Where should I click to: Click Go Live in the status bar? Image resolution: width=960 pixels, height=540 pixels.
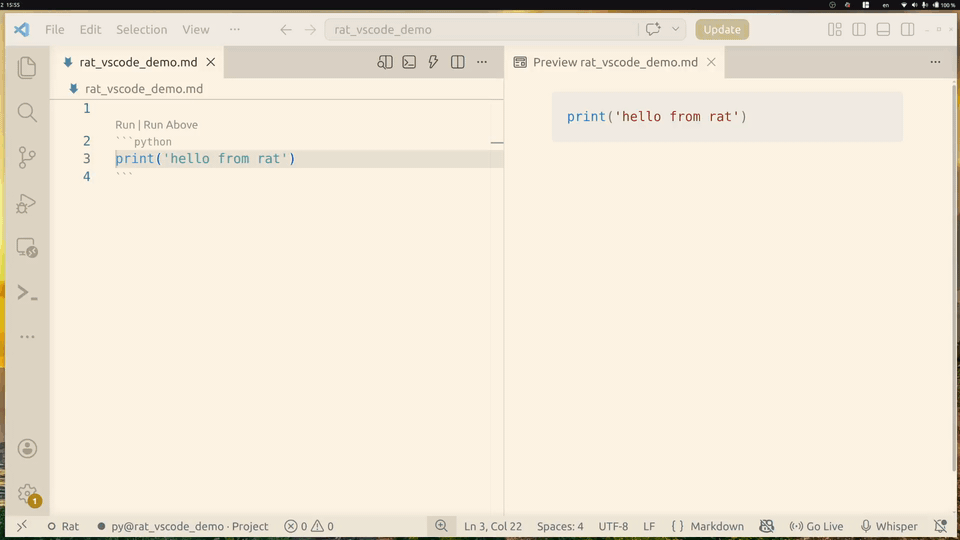816,526
